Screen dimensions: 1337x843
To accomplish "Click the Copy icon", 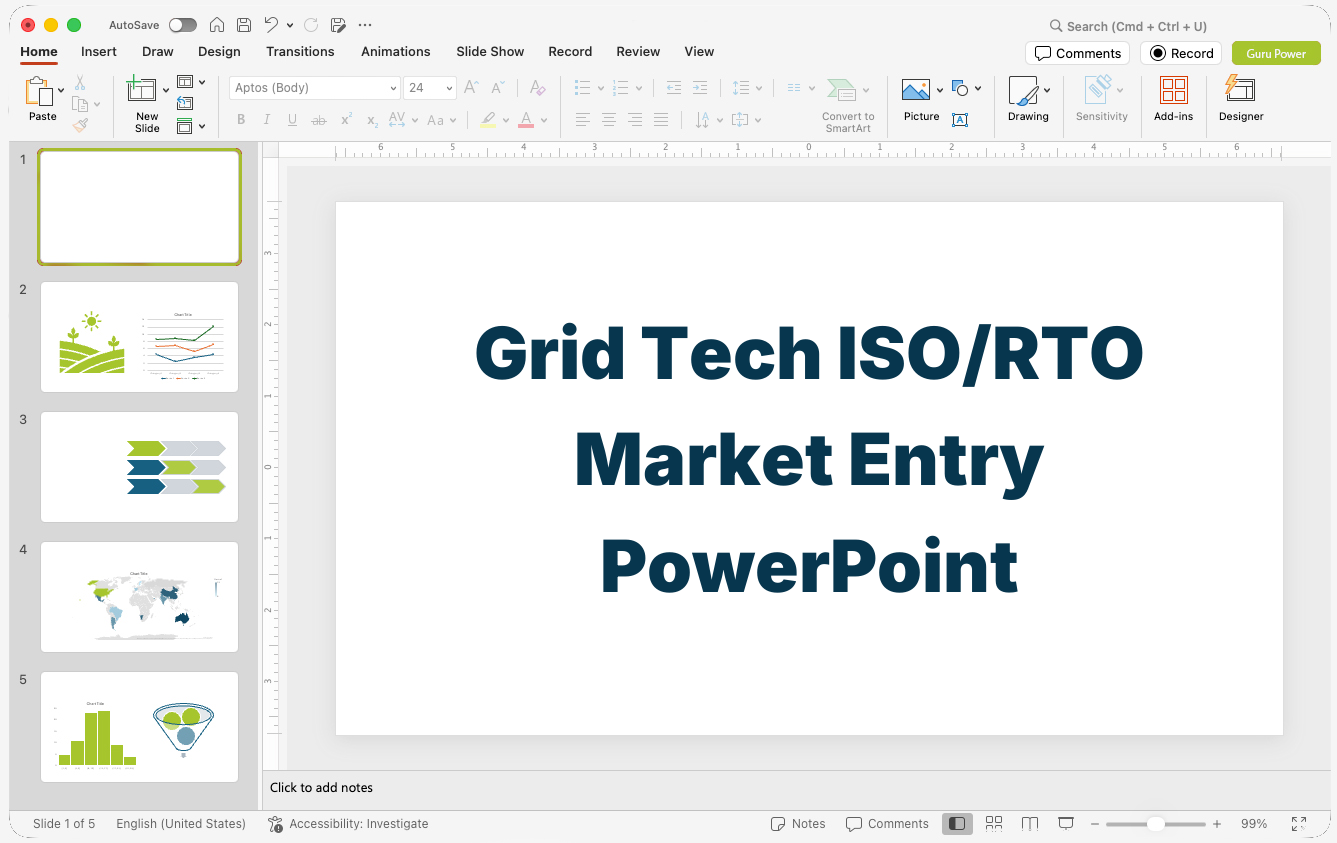I will tap(80, 104).
